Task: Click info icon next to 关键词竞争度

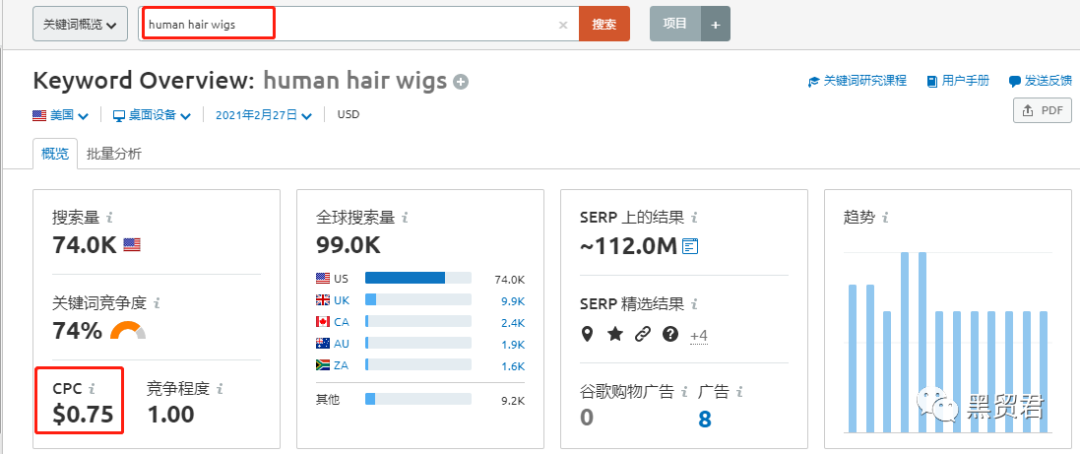Action: click(157, 302)
